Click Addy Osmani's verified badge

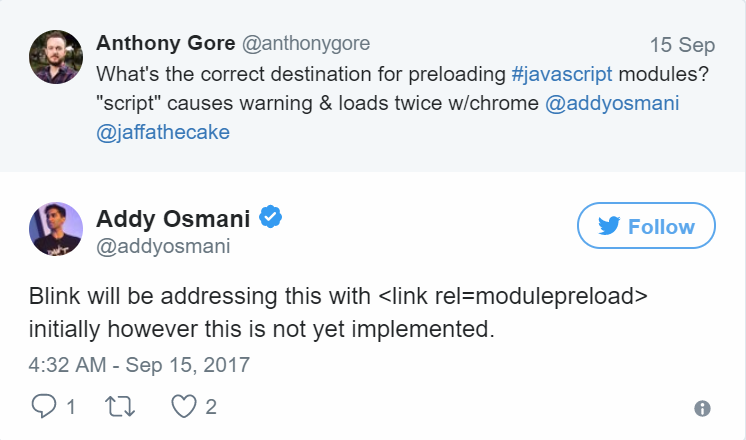point(270,218)
